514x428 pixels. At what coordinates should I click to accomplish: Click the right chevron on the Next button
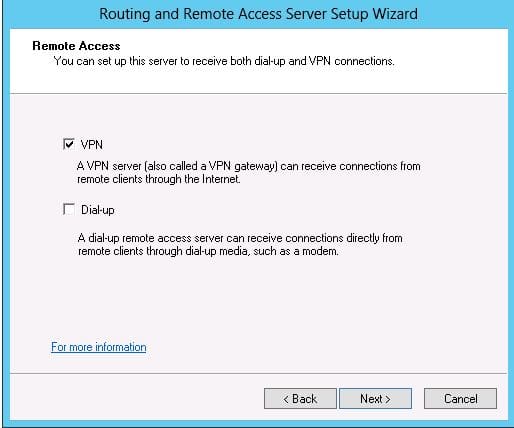pyautogui.click(x=388, y=399)
